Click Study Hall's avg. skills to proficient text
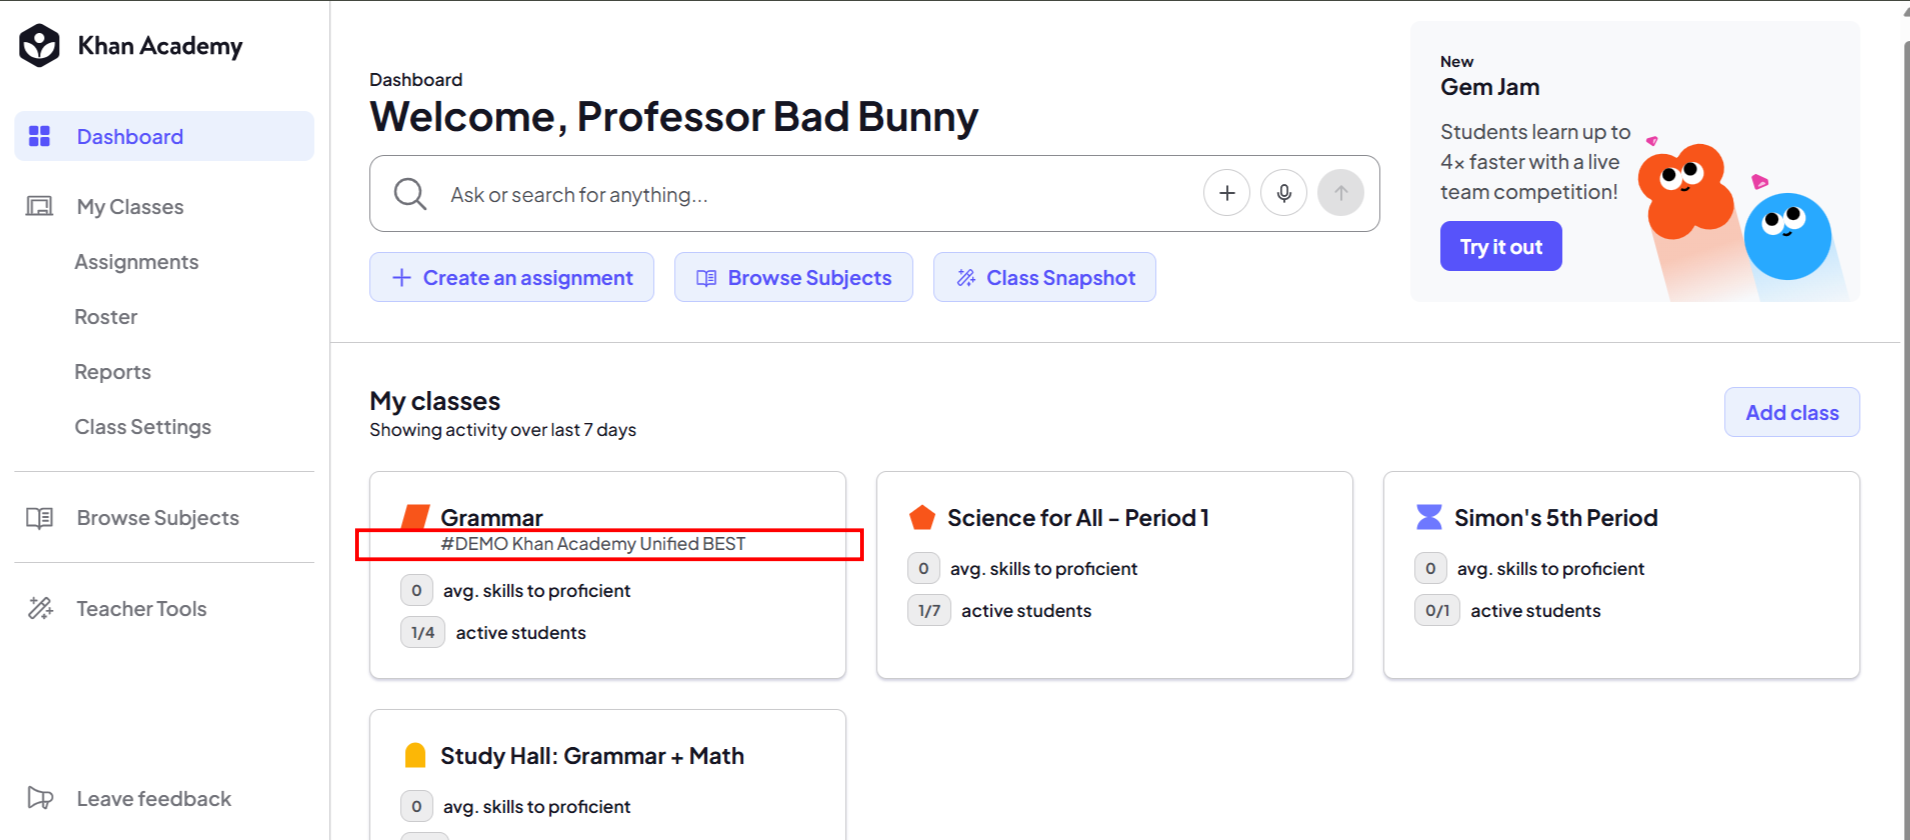Screen dimensions: 1910x840 [x=537, y=807]
